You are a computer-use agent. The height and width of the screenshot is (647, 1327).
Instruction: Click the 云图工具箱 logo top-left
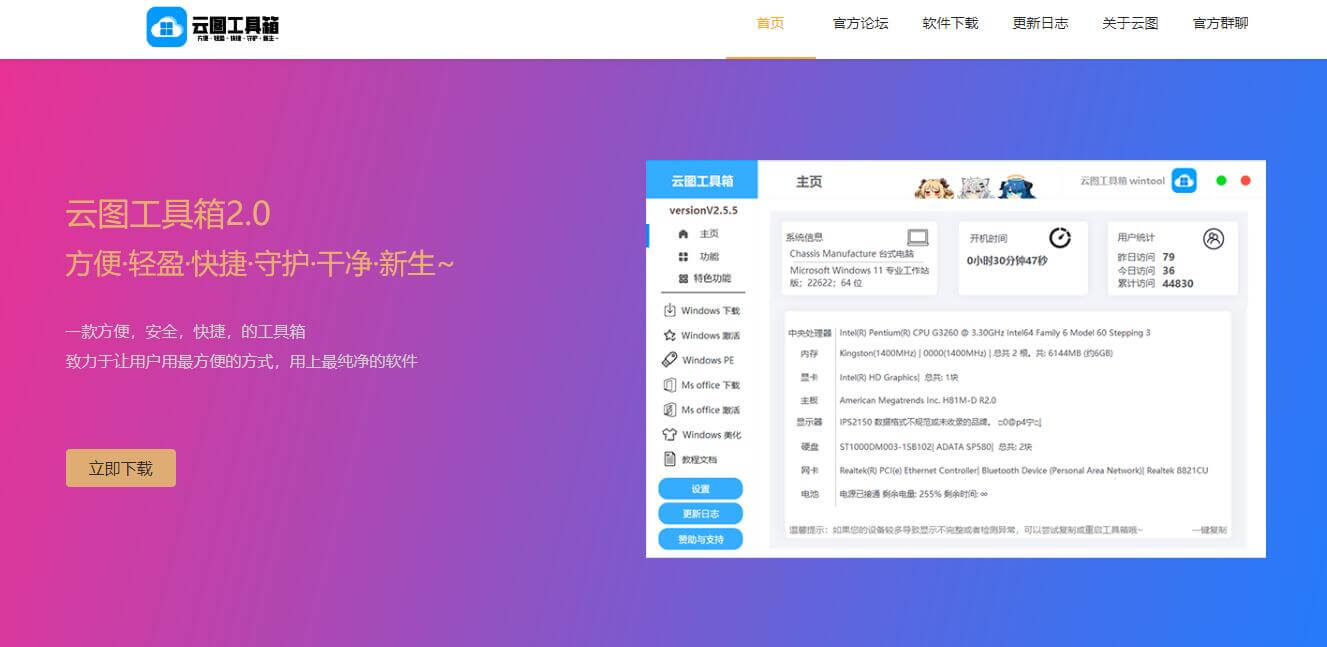210,26
